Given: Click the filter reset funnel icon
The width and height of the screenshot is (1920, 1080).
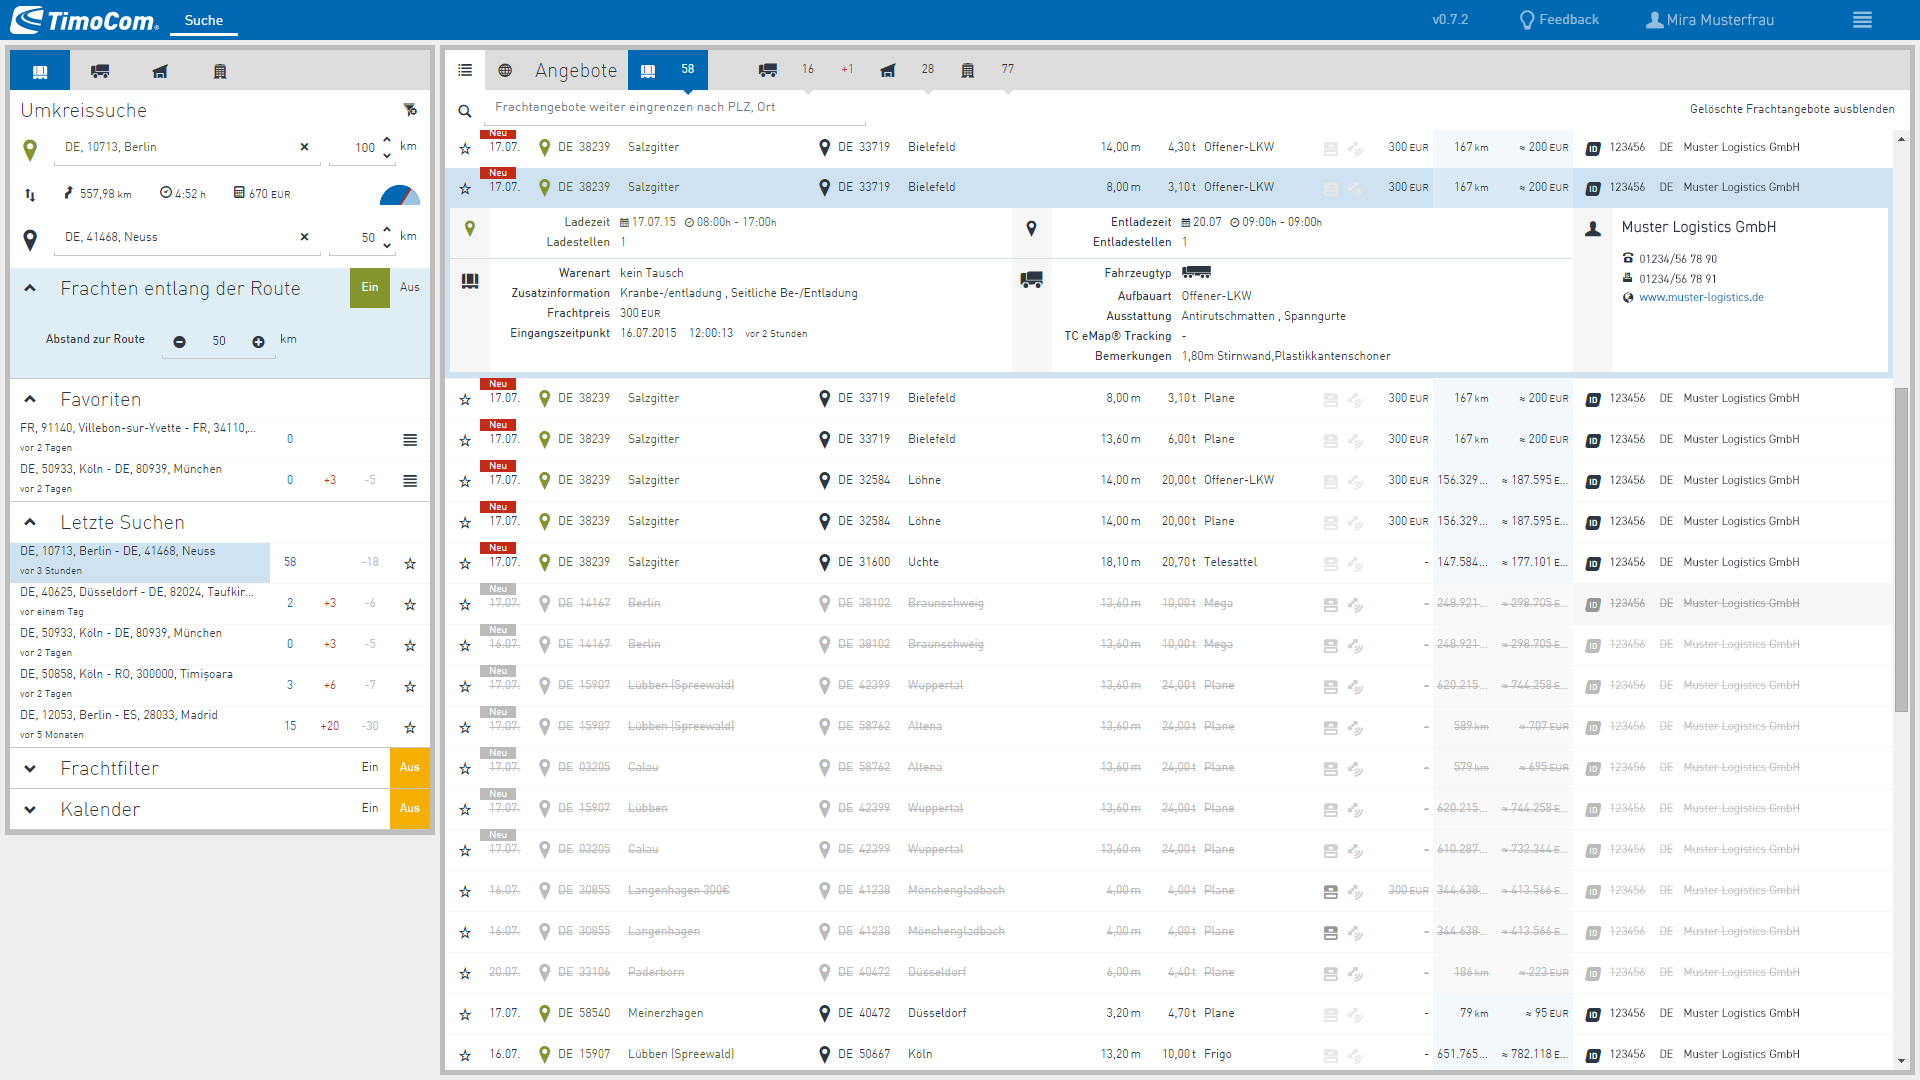Looking at the screenshot, I should pyautogui.click(x=410, y=110).
